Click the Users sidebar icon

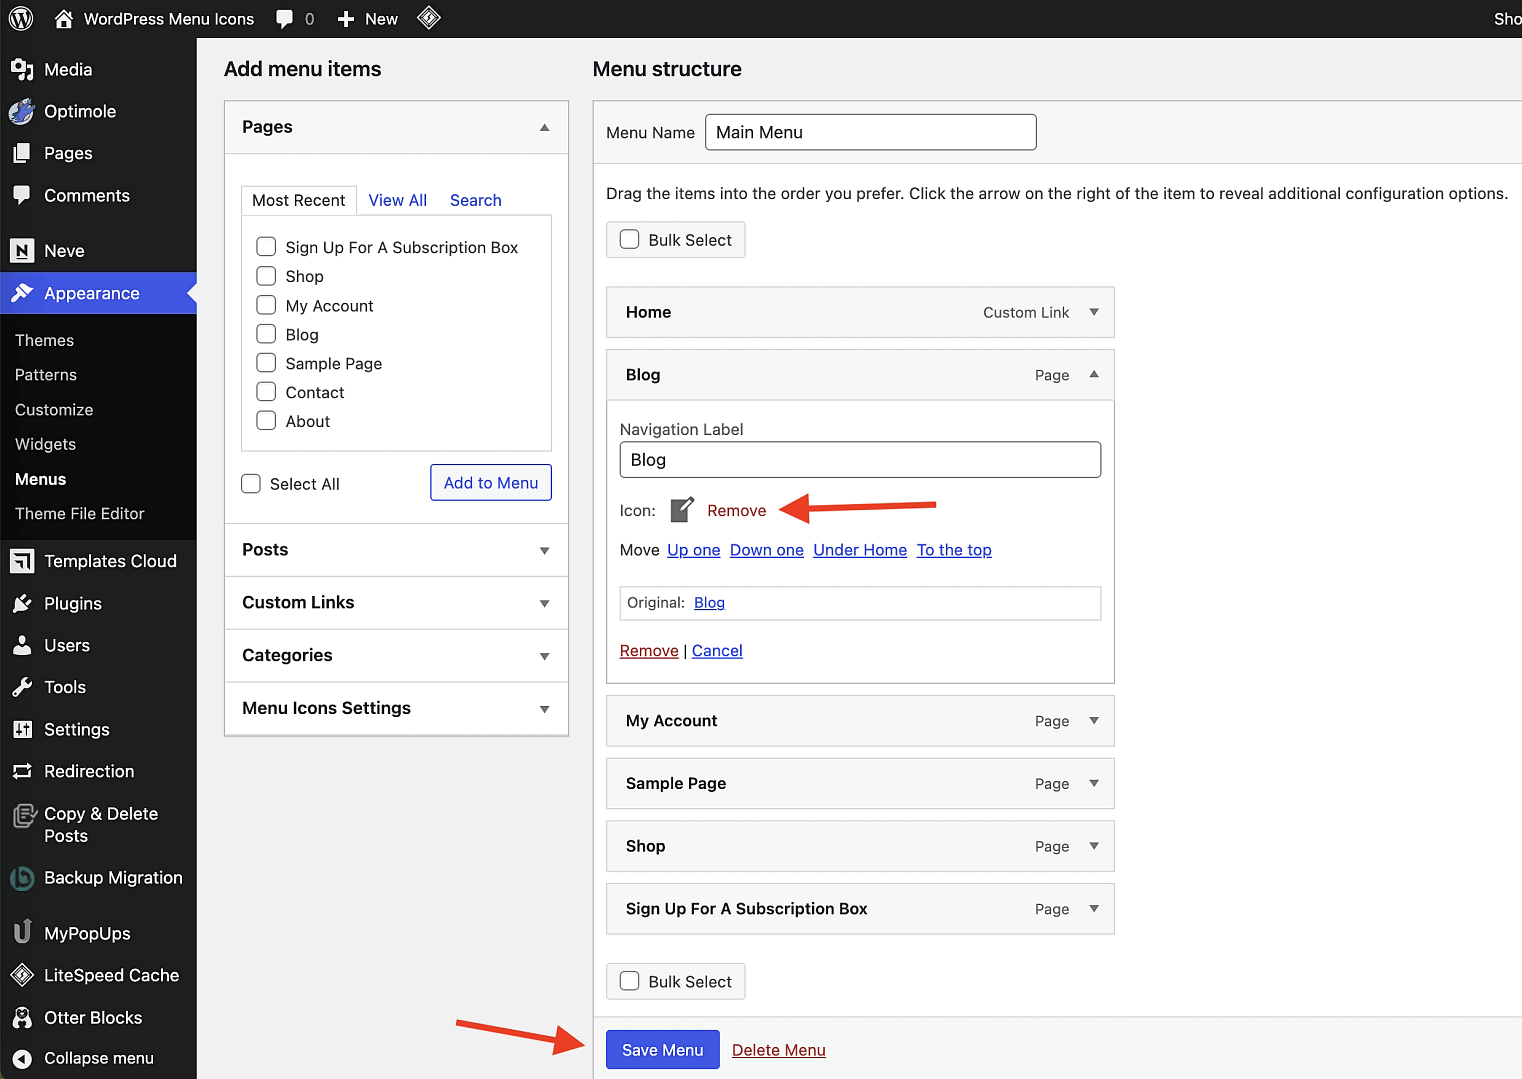(22, 645)
